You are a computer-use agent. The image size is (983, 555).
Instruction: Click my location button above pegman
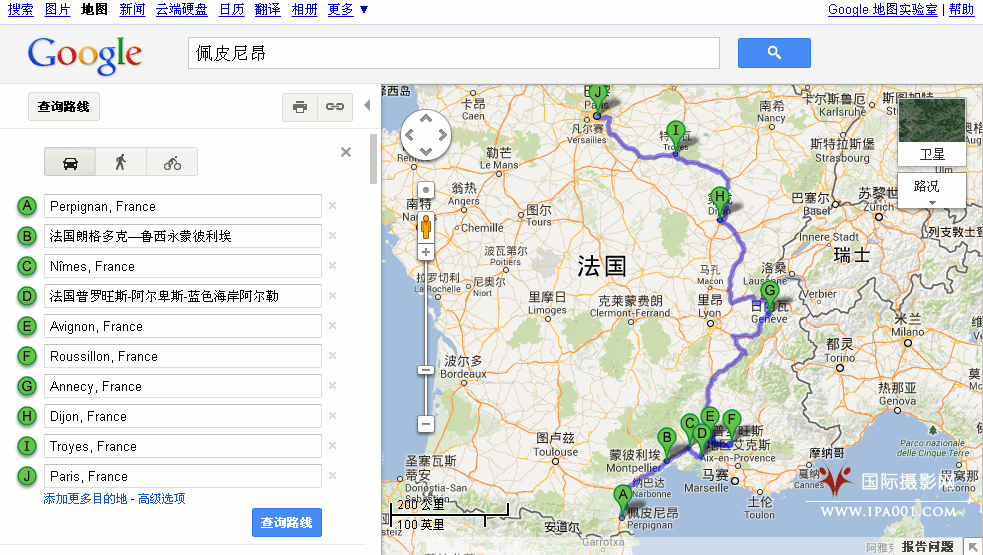(426, 190)
